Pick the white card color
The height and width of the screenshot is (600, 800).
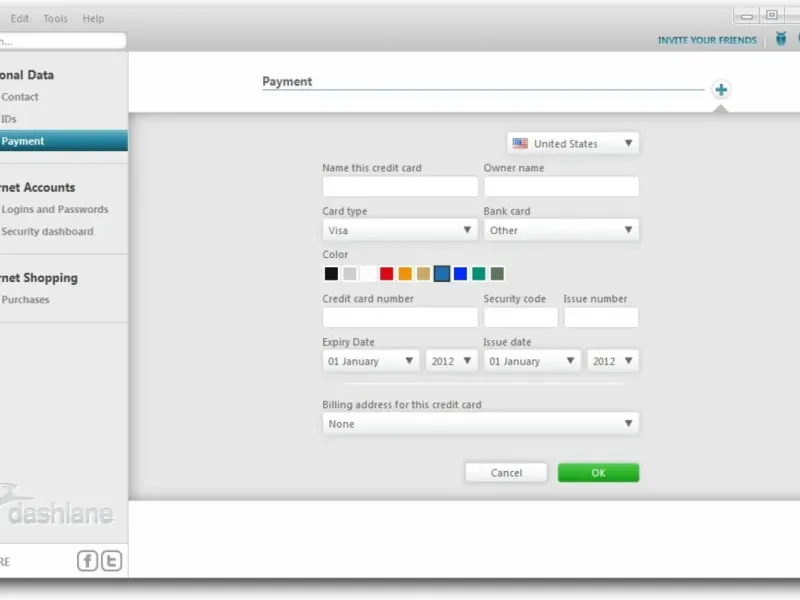(x=368, y=274)
